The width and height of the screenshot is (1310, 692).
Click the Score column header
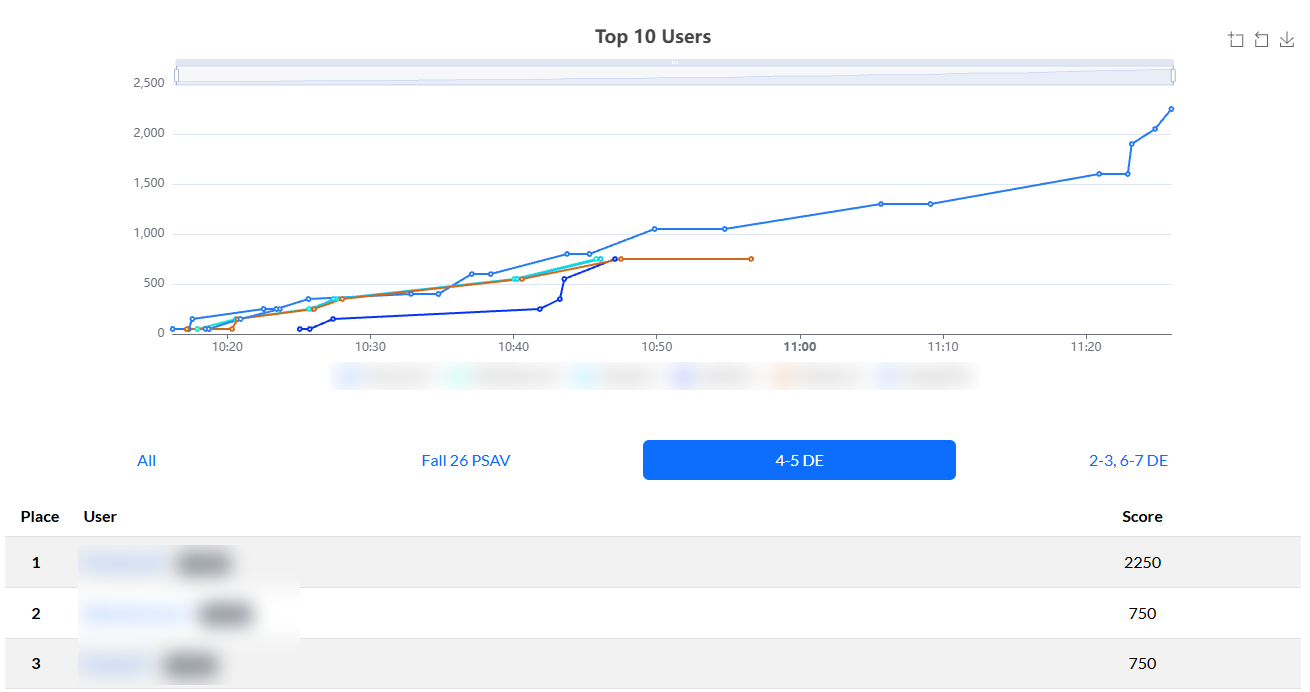(1142, 517)
